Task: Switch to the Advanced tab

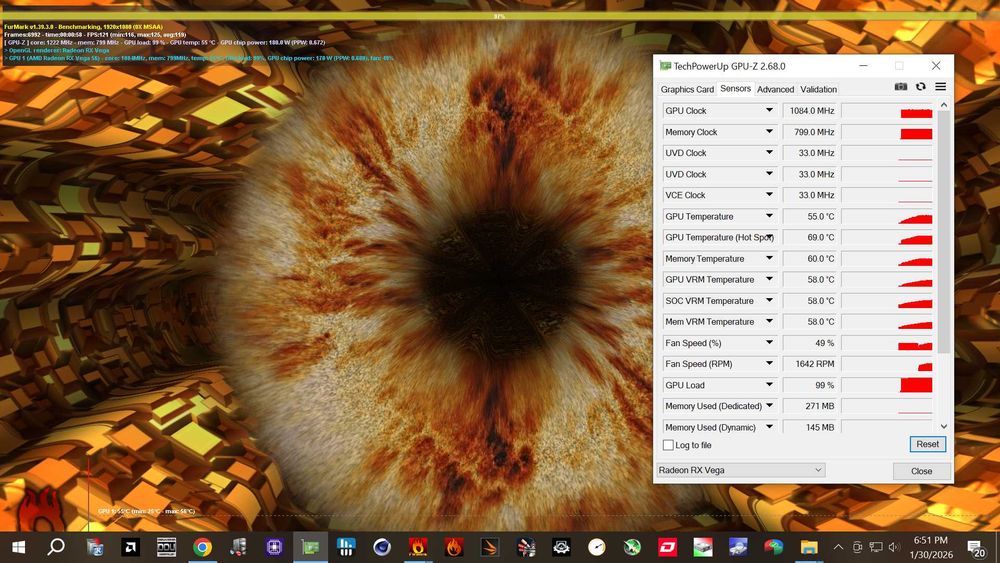Action: coord(775,90)
